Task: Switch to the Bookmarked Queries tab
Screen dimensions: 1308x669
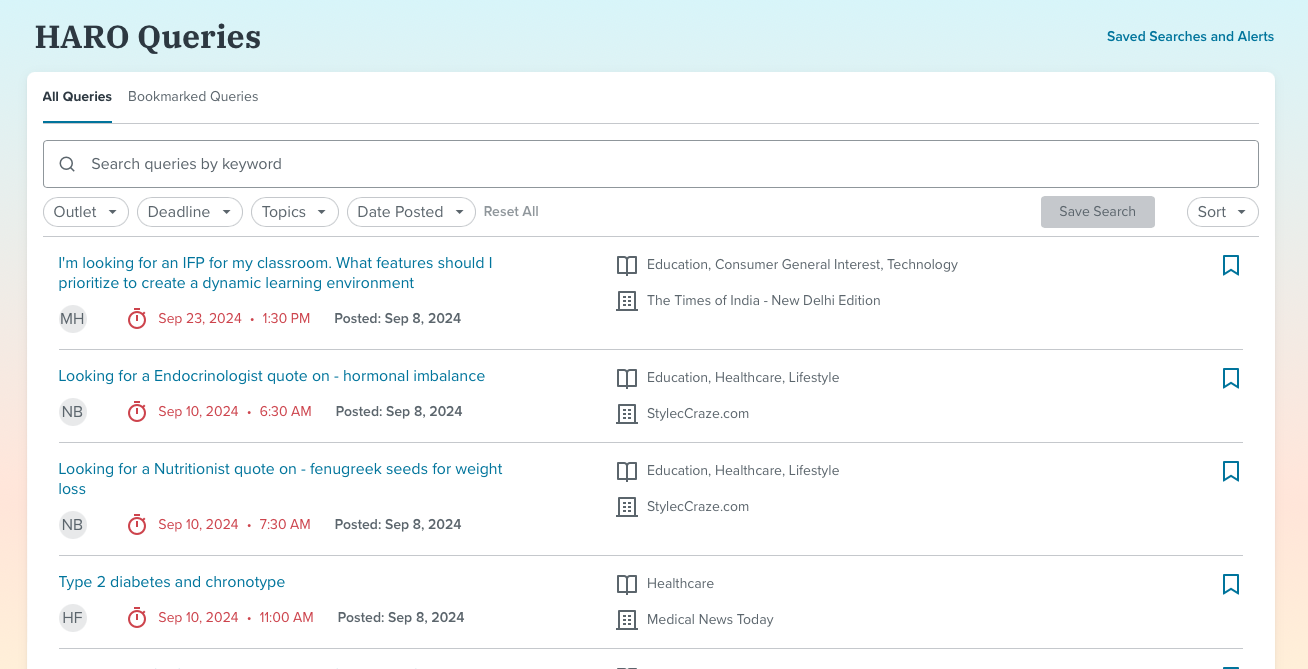Action: point(193,97)
